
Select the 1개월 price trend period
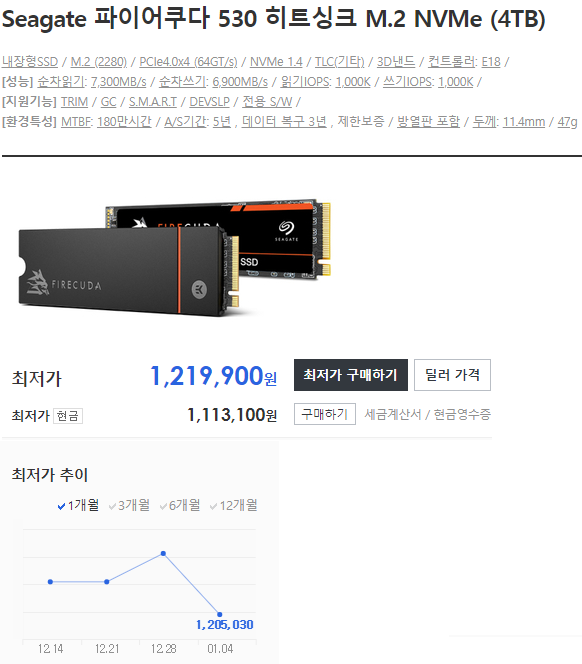point(78,505)
